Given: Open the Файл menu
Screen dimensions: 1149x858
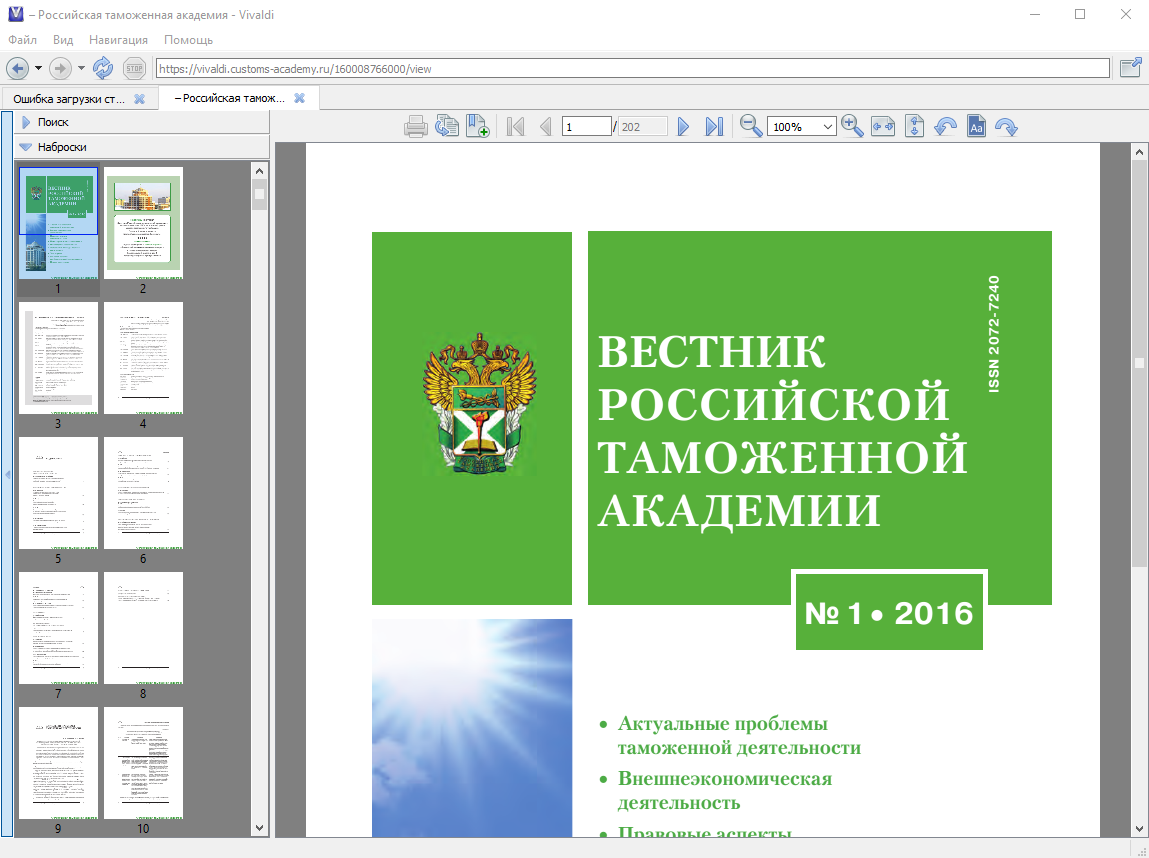Looking at the screenshot, I should click(x=23, y=40).
